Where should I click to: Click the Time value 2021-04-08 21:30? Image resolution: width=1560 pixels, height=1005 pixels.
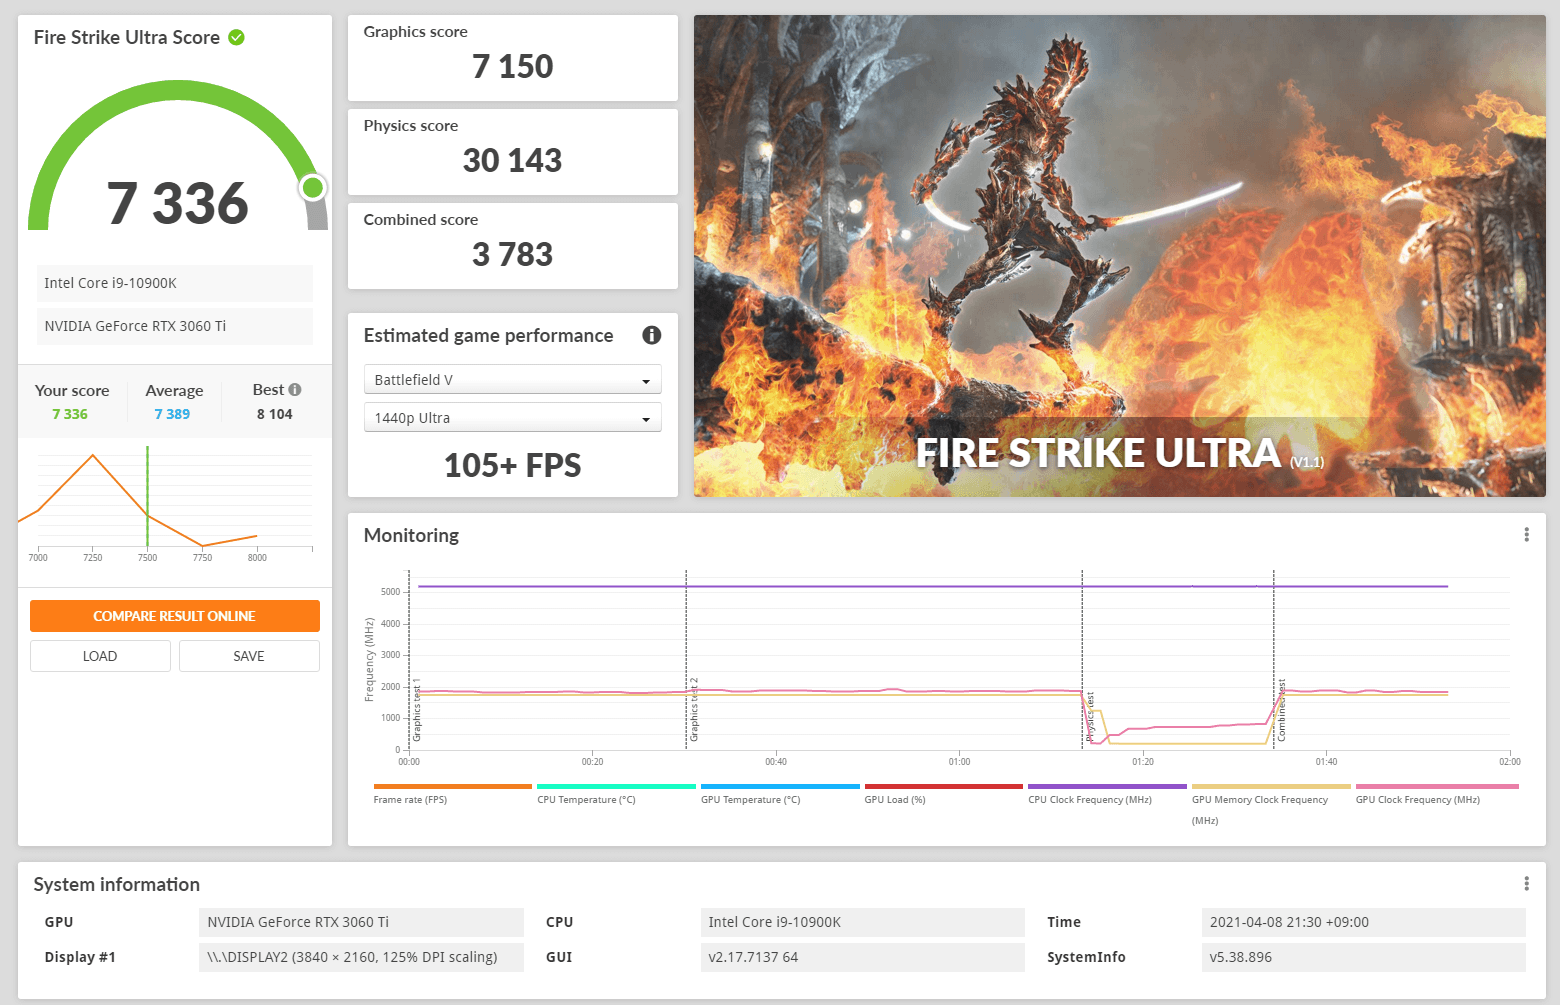1364,922
